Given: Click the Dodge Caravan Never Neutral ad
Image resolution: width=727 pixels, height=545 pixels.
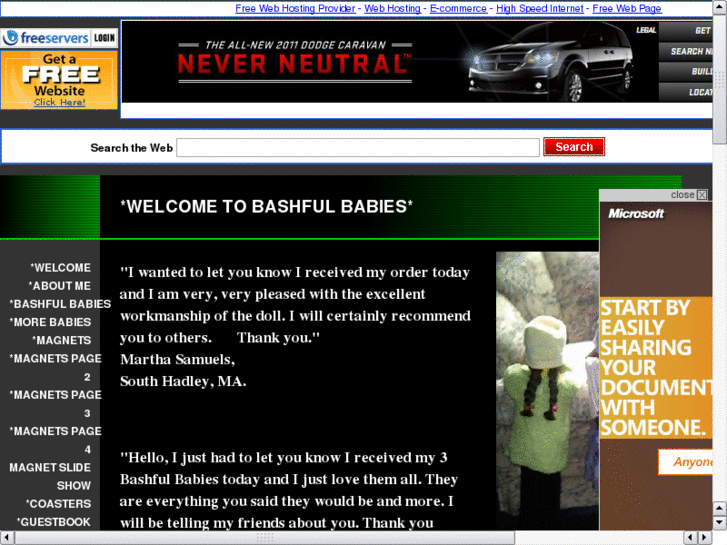Looking at the screenshot, I should 389,62.
